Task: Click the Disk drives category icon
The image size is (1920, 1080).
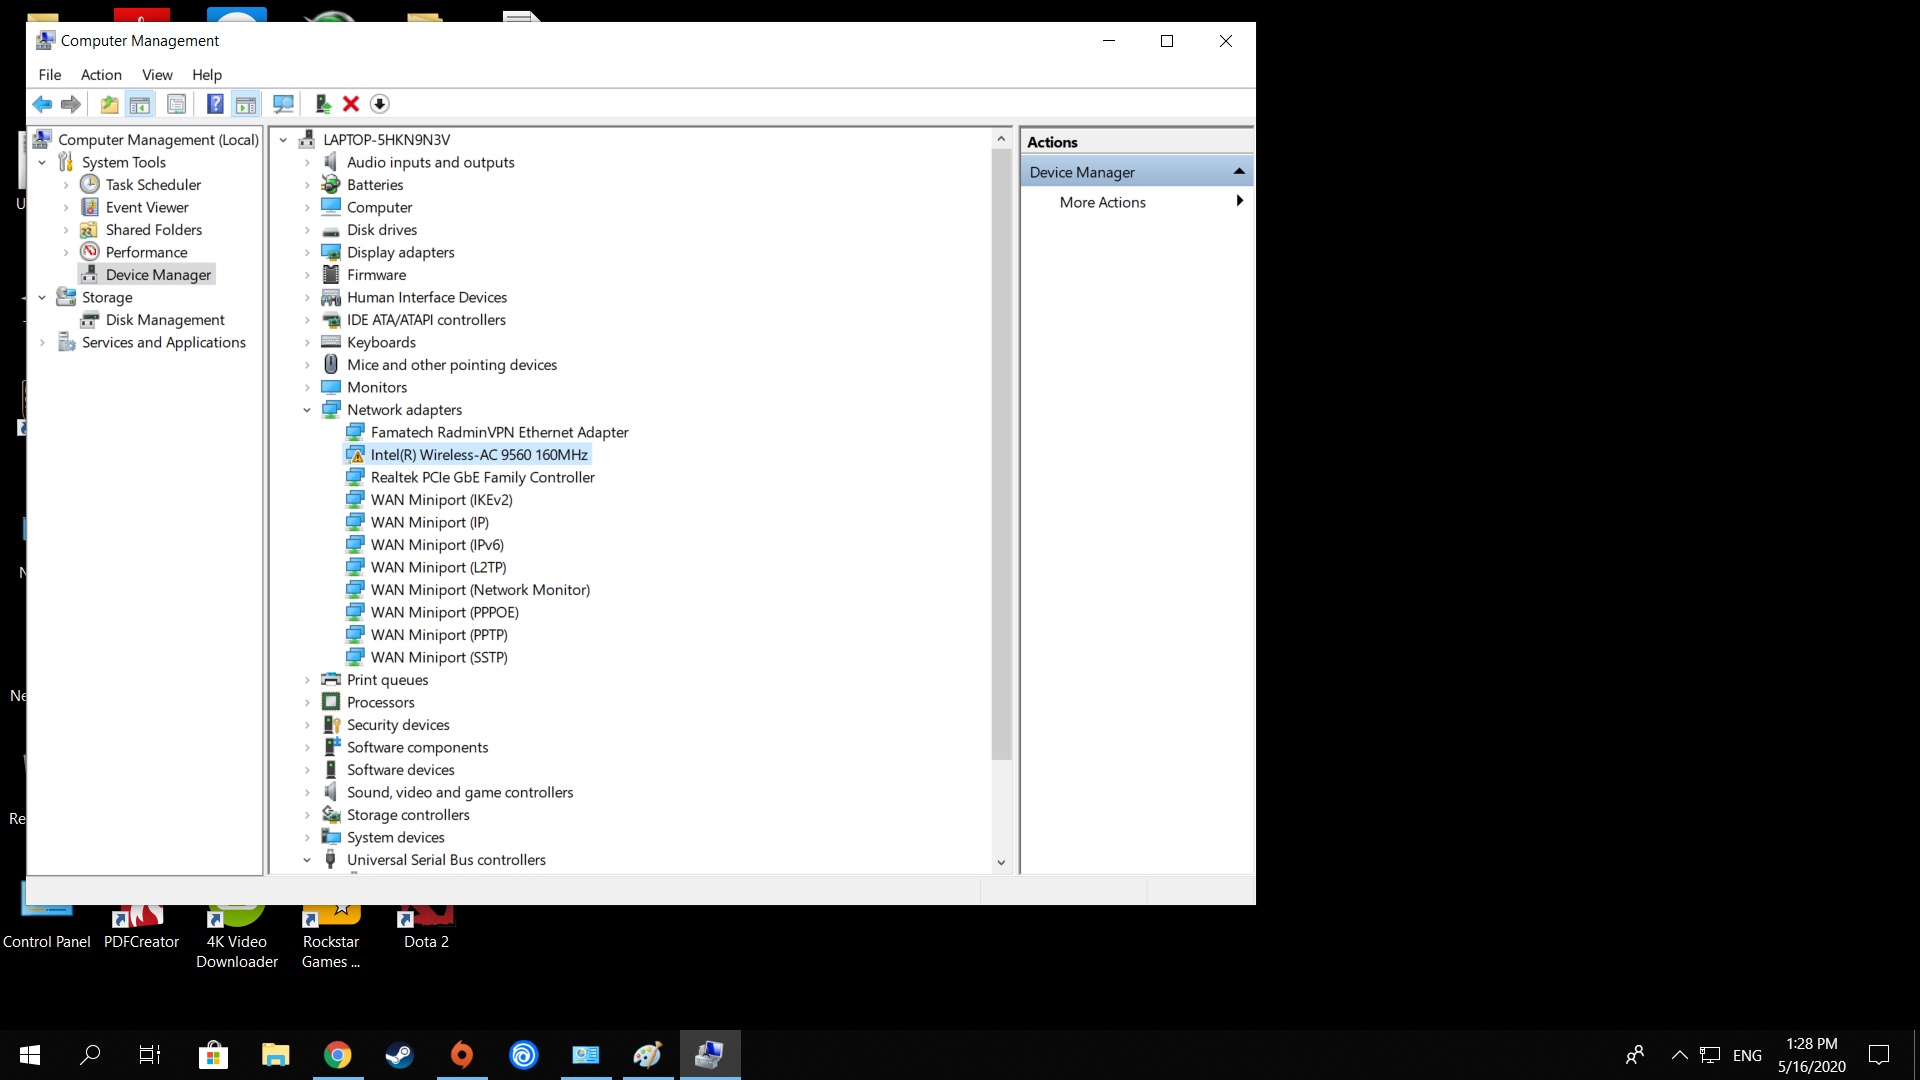Action: [x=331, y=230]
